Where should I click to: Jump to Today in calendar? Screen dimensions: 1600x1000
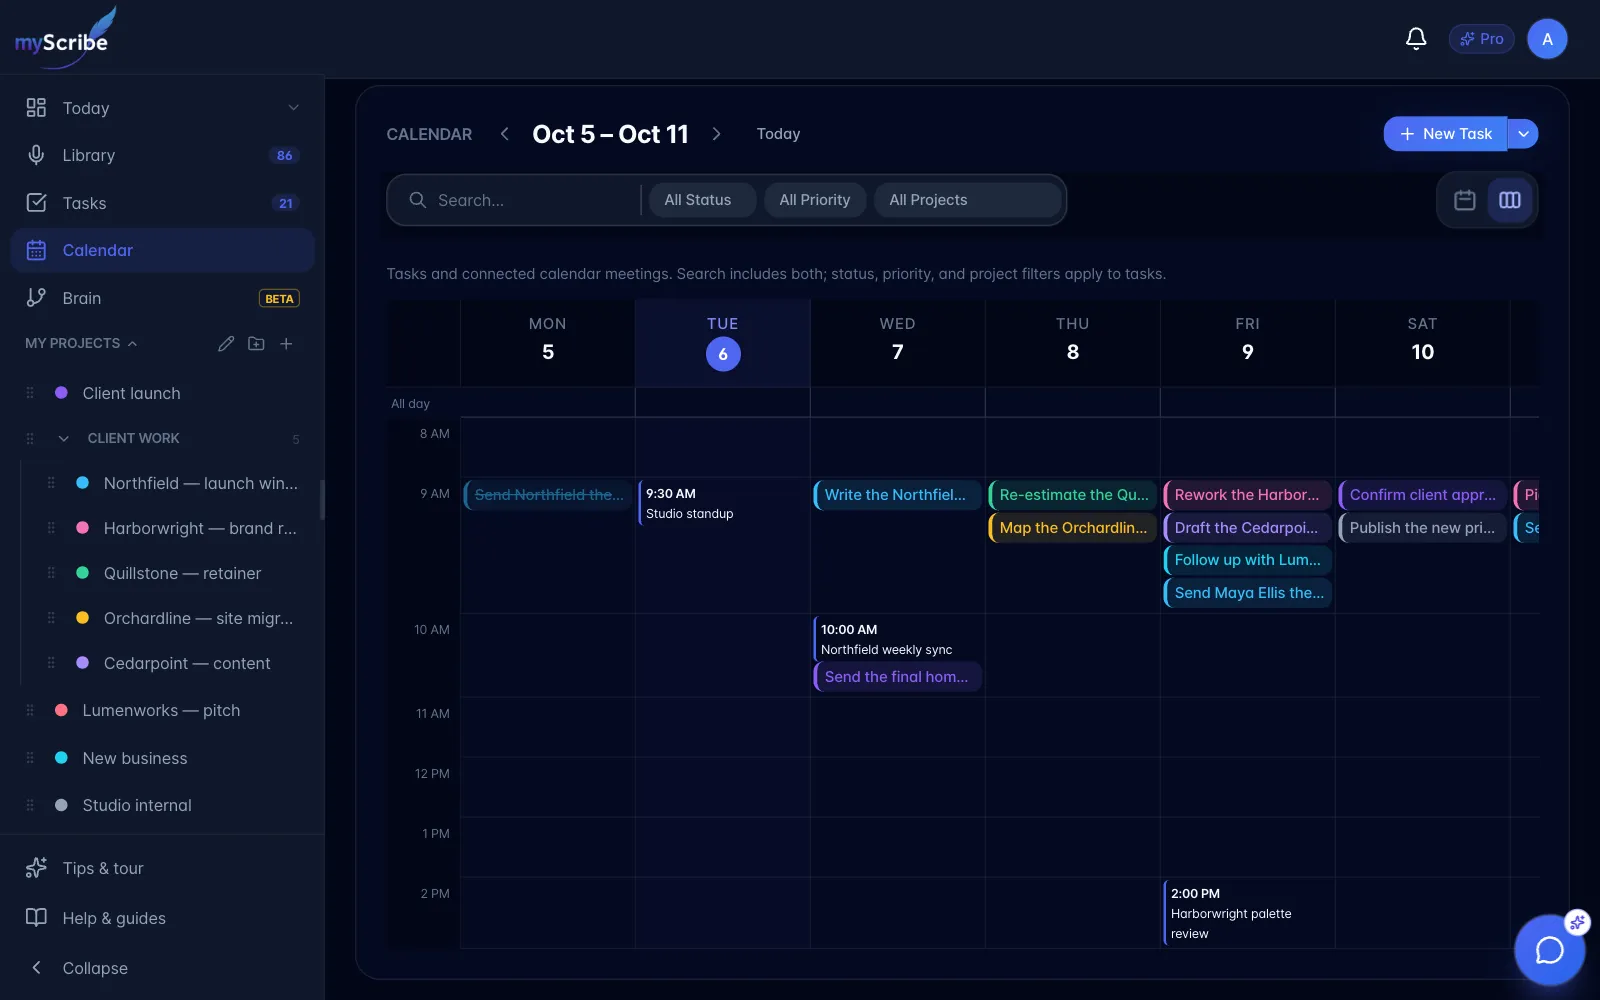(778, 134)
